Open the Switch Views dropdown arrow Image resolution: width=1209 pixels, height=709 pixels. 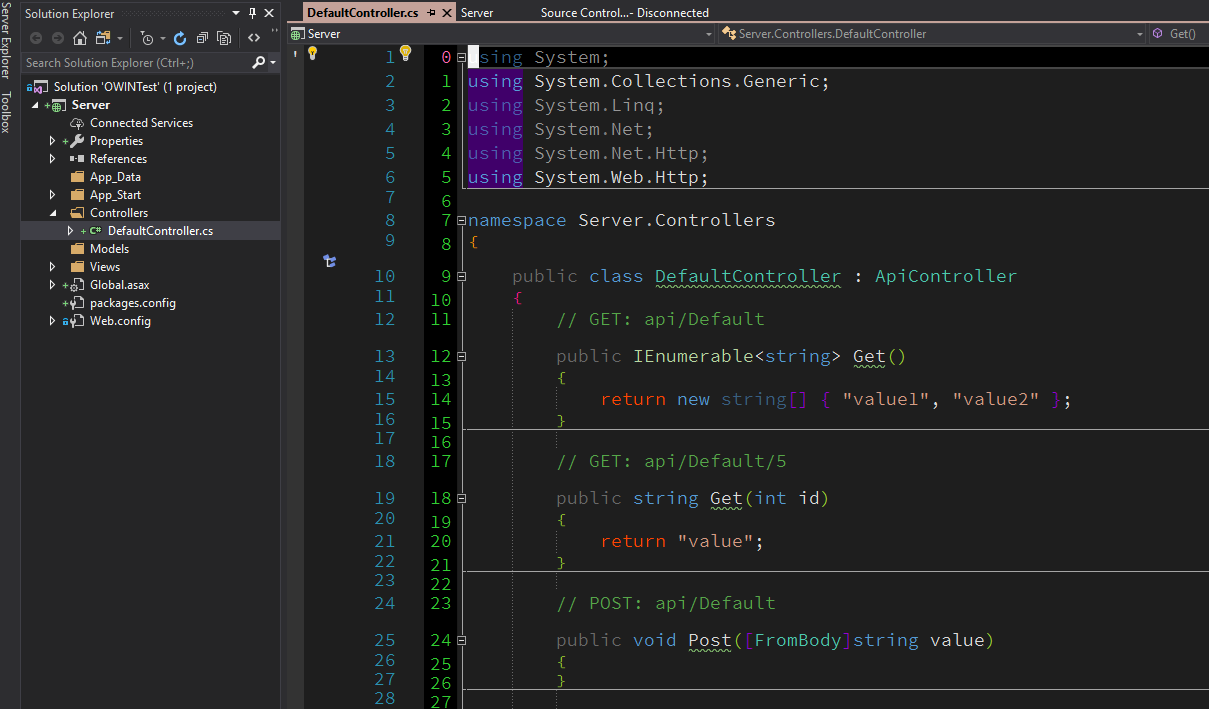[120, 38]
